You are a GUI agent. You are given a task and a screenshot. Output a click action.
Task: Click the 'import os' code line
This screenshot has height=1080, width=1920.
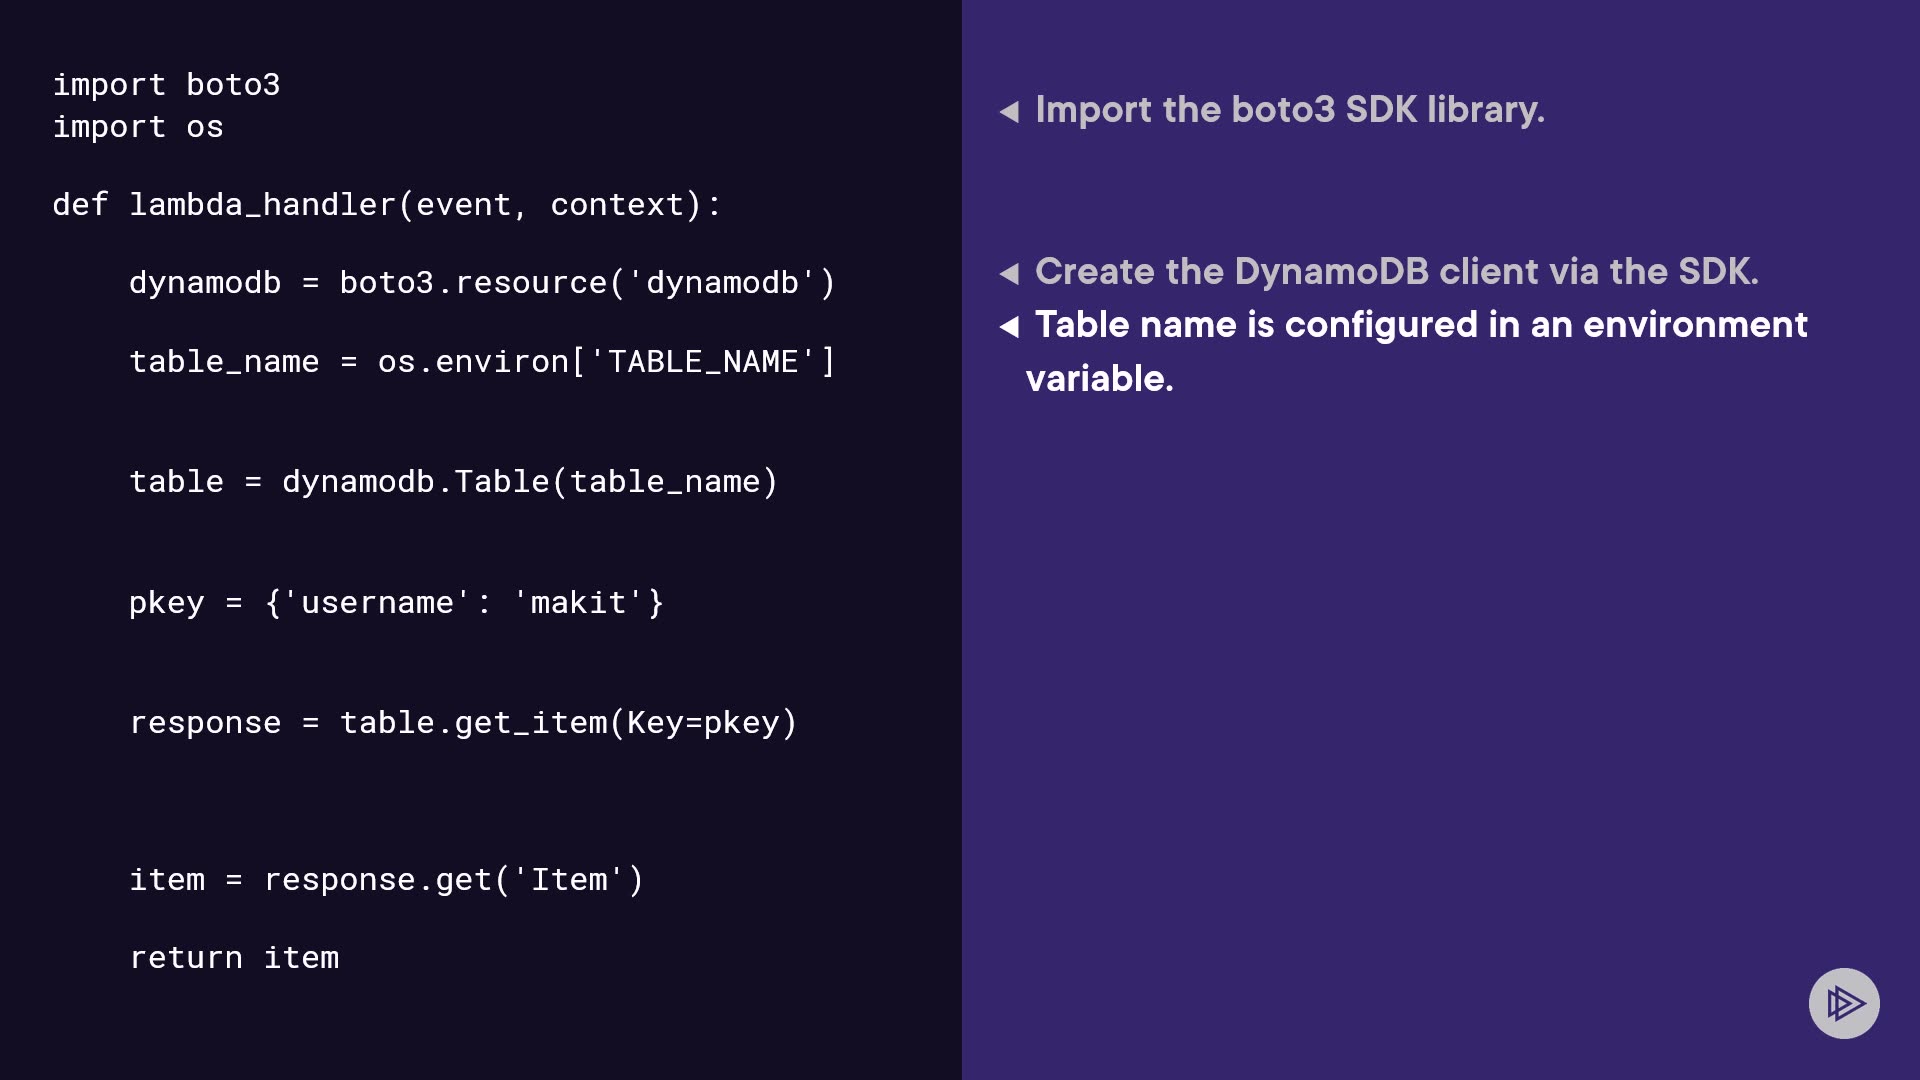pyautogui.click(x=138, y=127)
